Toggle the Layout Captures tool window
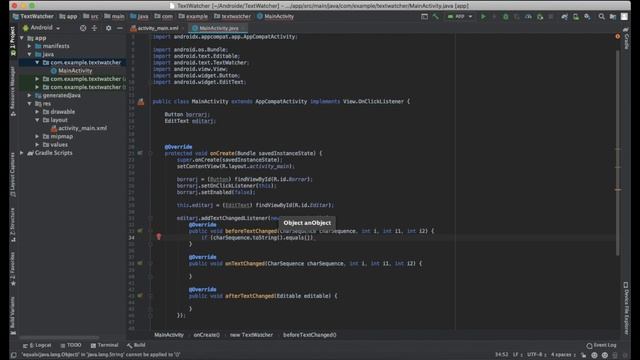The image size is (640, 360). tap(13, 174)
